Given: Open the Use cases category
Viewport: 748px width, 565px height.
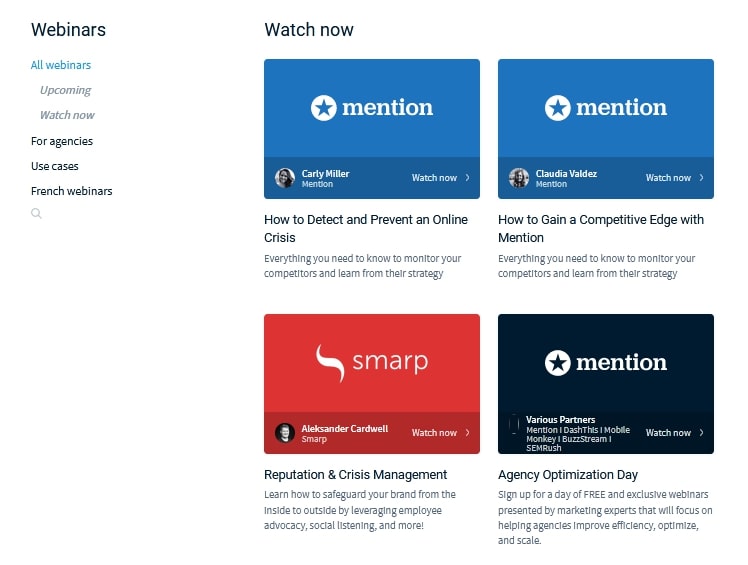Looking at the screenshot, I should (x=55, y=166).
